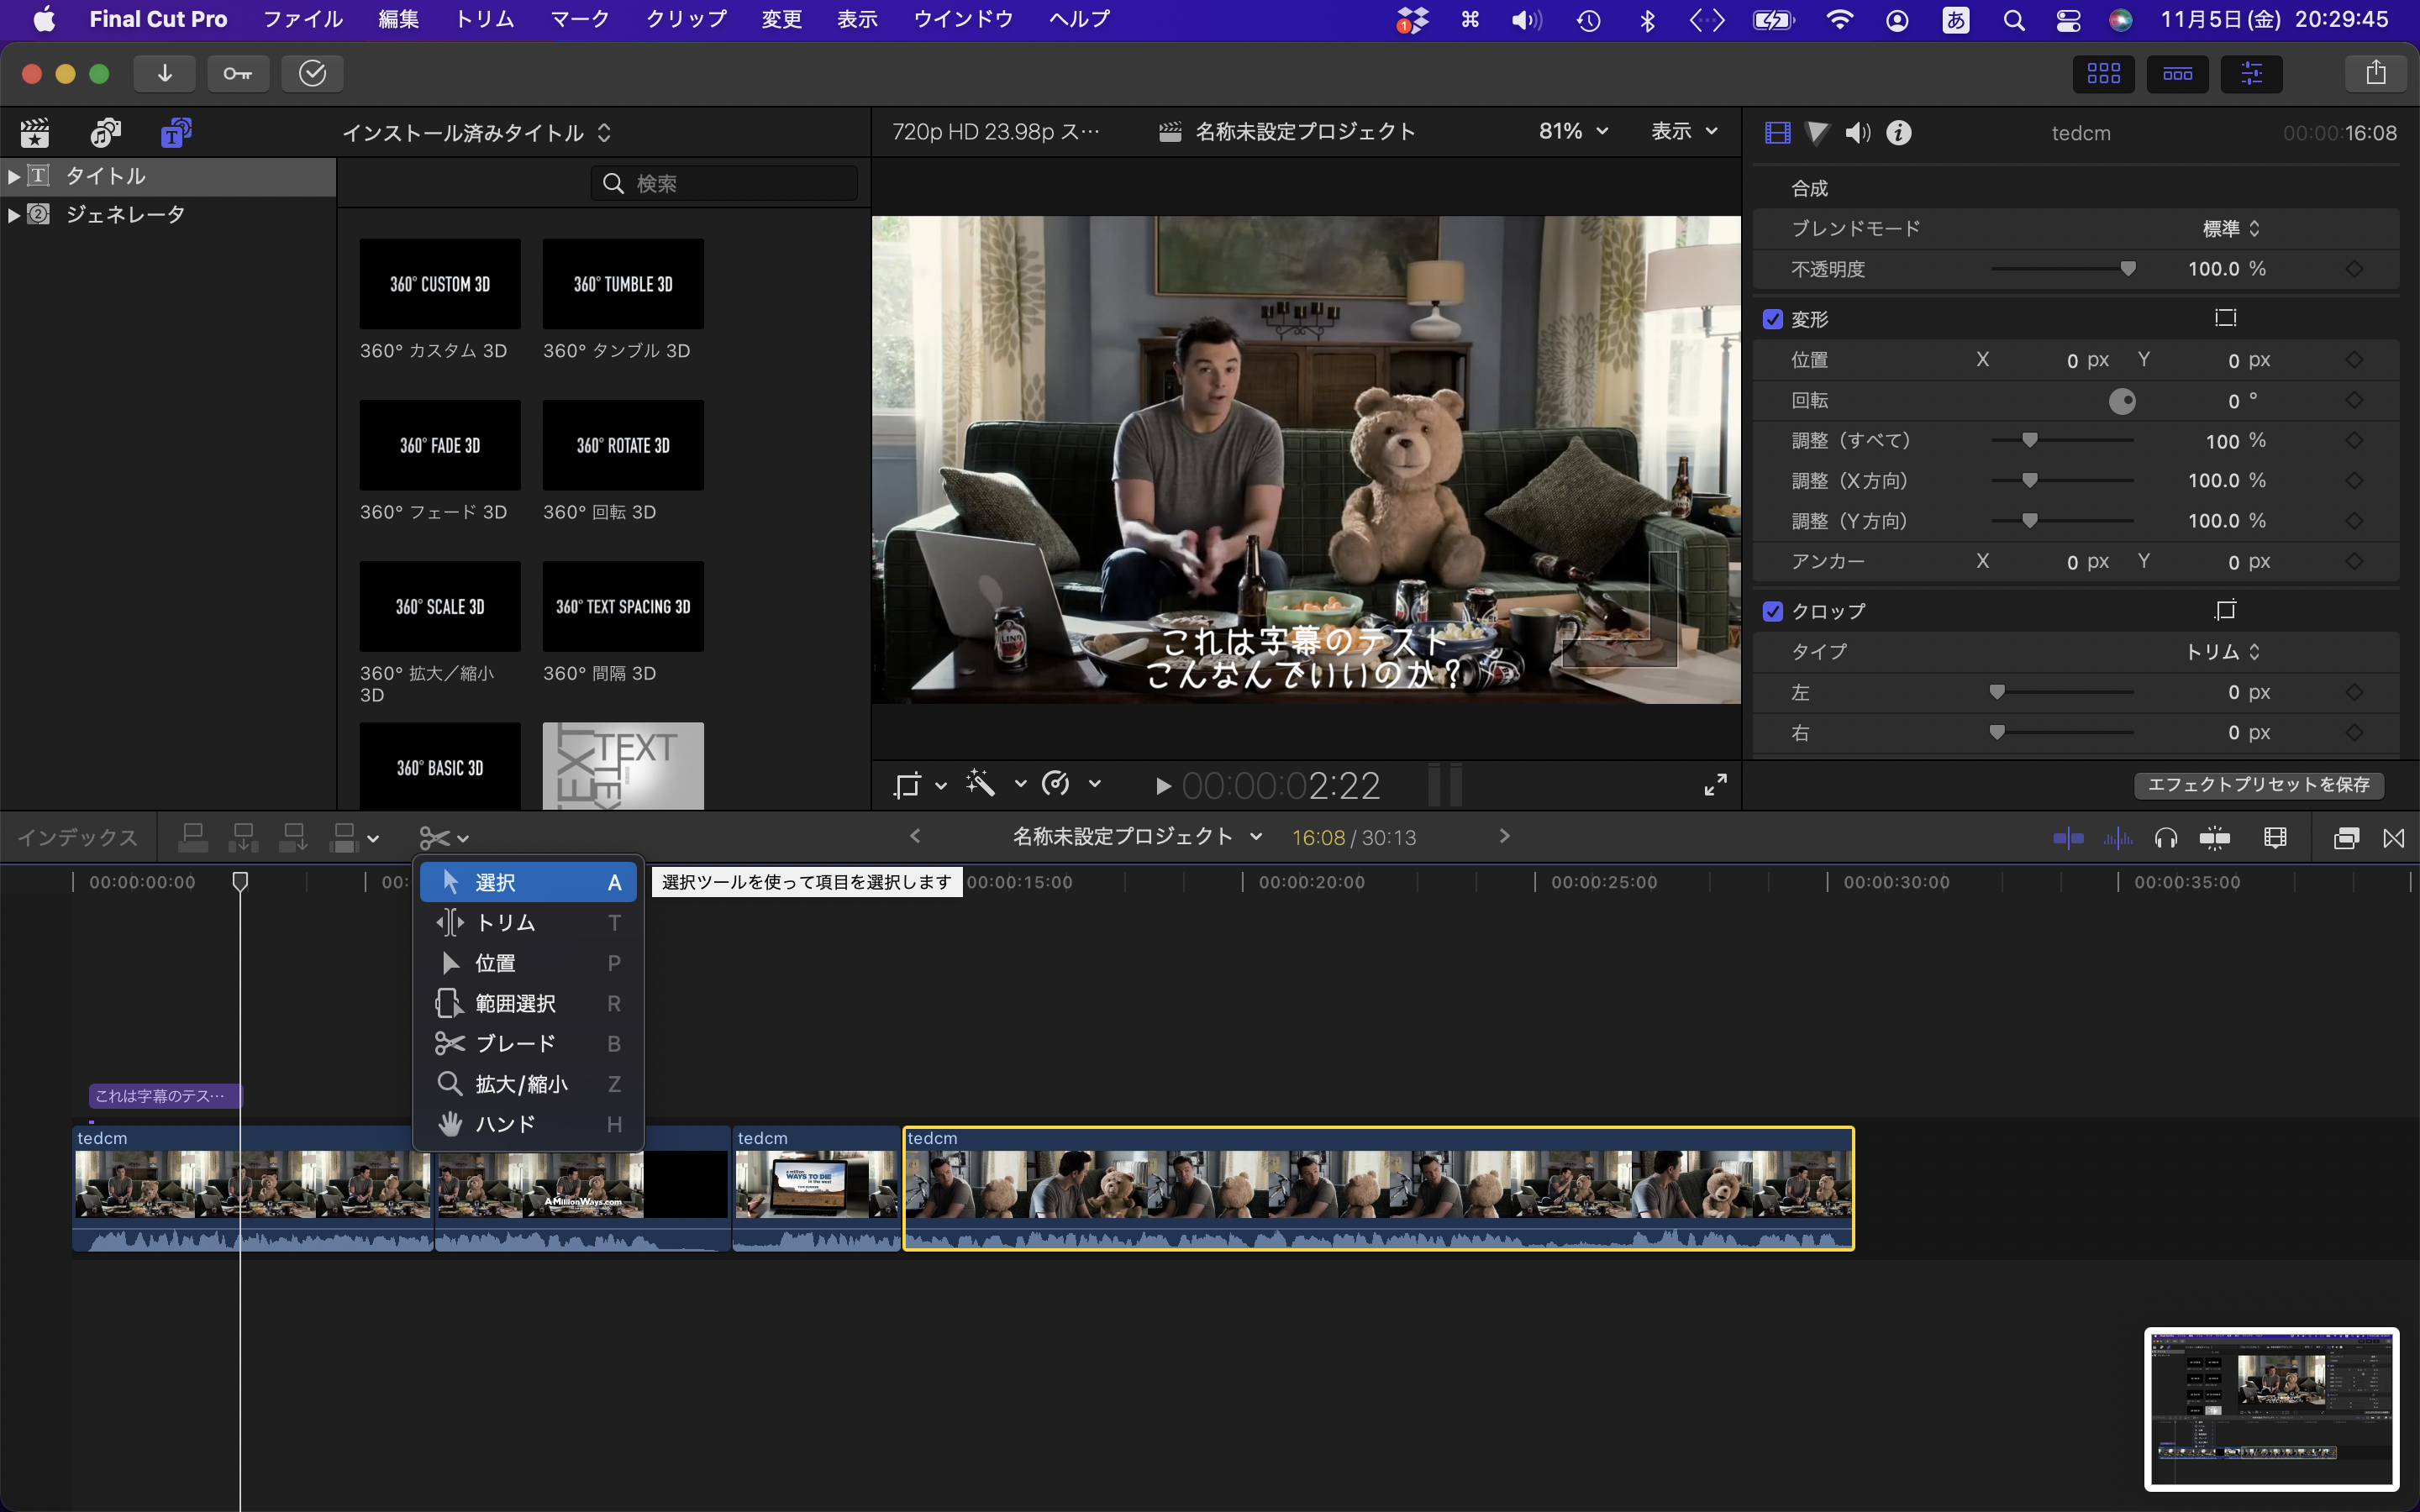Uncheck the クロップ crop checkbox
This screenshot has height=1512, width=2420.
pos(1773,611)
